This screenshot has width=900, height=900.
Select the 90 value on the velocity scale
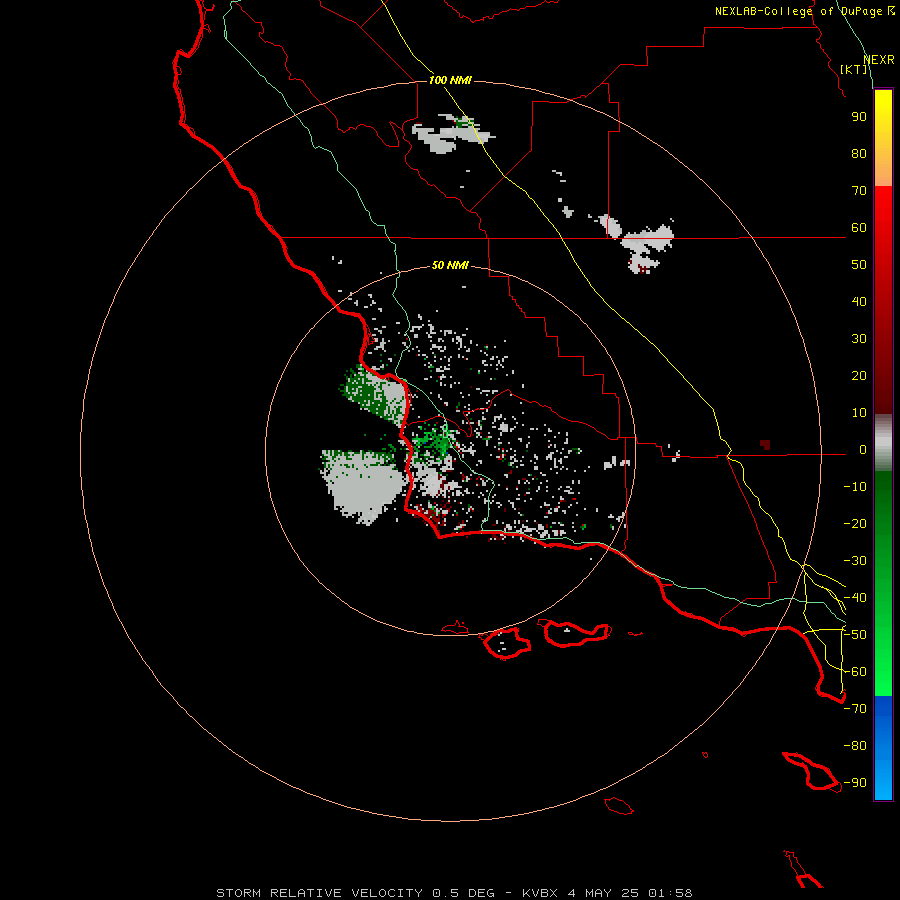click(859, 117)
